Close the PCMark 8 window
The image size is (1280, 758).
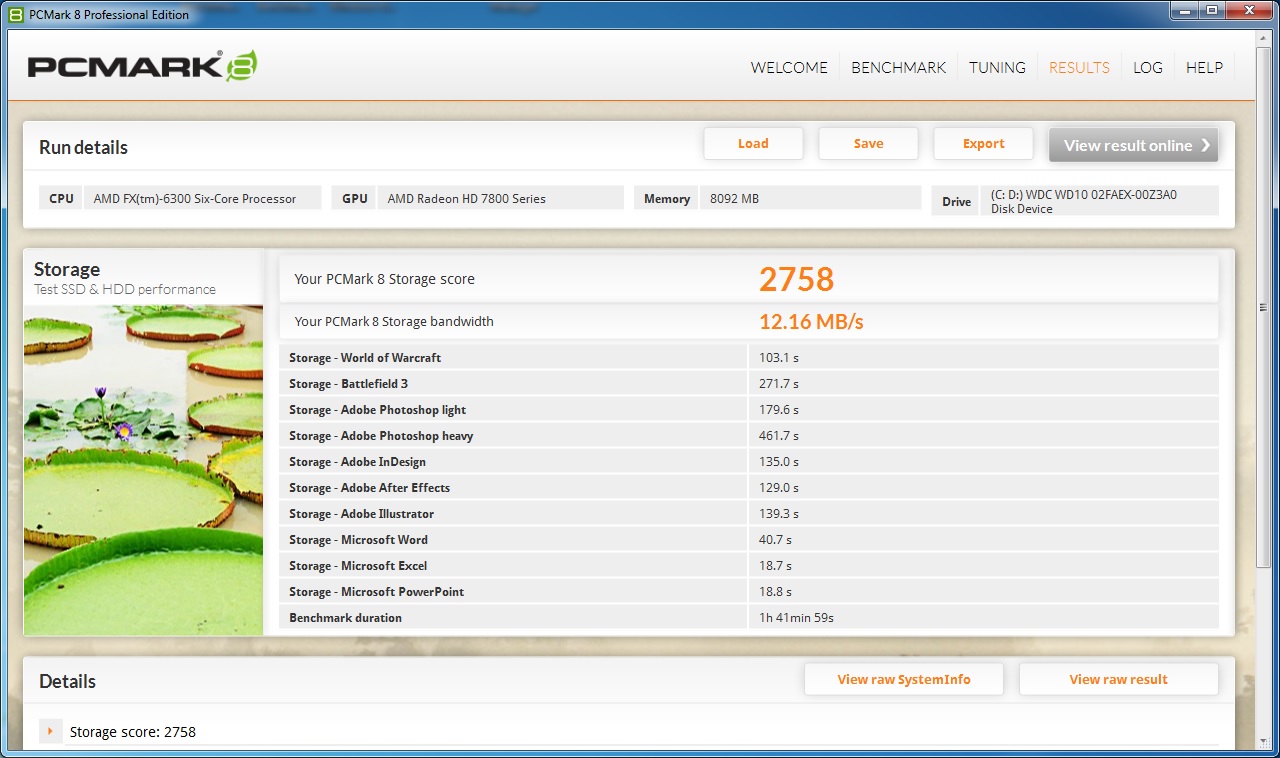(x=1248, y=11)
